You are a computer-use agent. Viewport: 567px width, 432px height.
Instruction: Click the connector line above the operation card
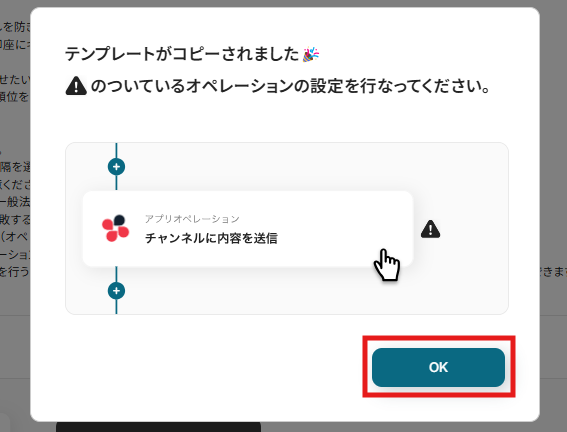pos(116,183)
